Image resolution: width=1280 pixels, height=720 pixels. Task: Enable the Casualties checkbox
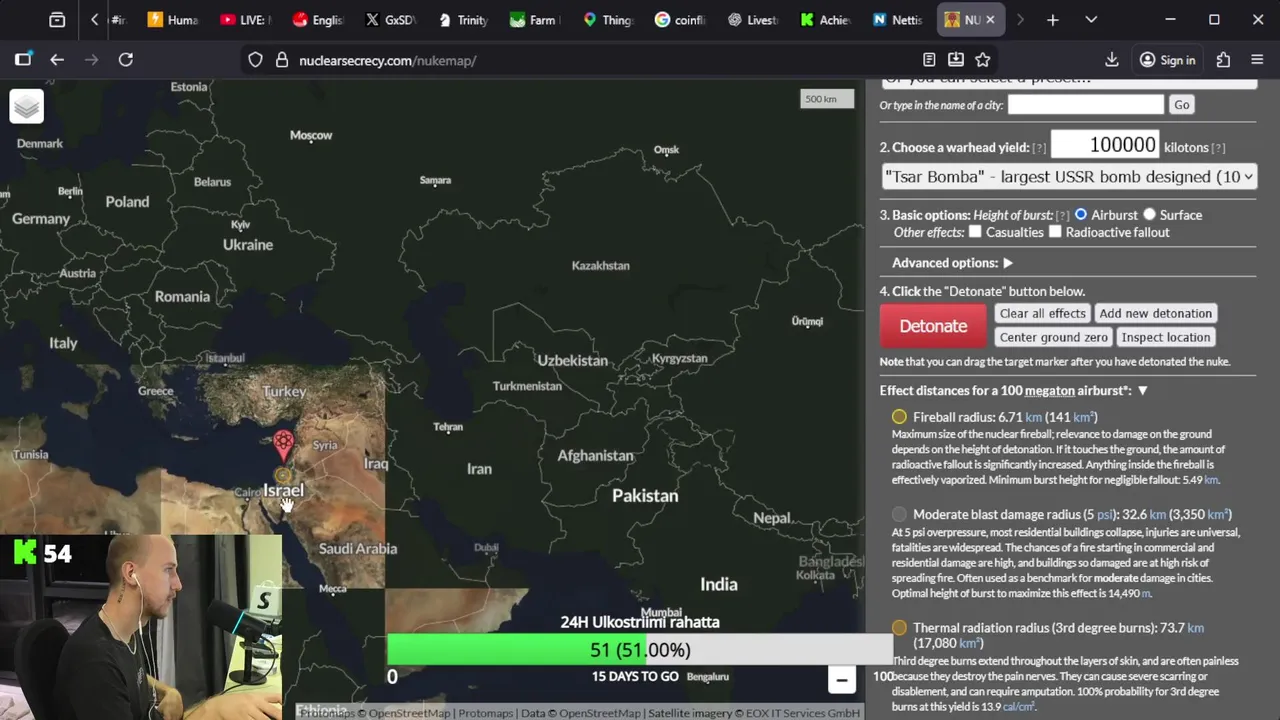[975, 232]
